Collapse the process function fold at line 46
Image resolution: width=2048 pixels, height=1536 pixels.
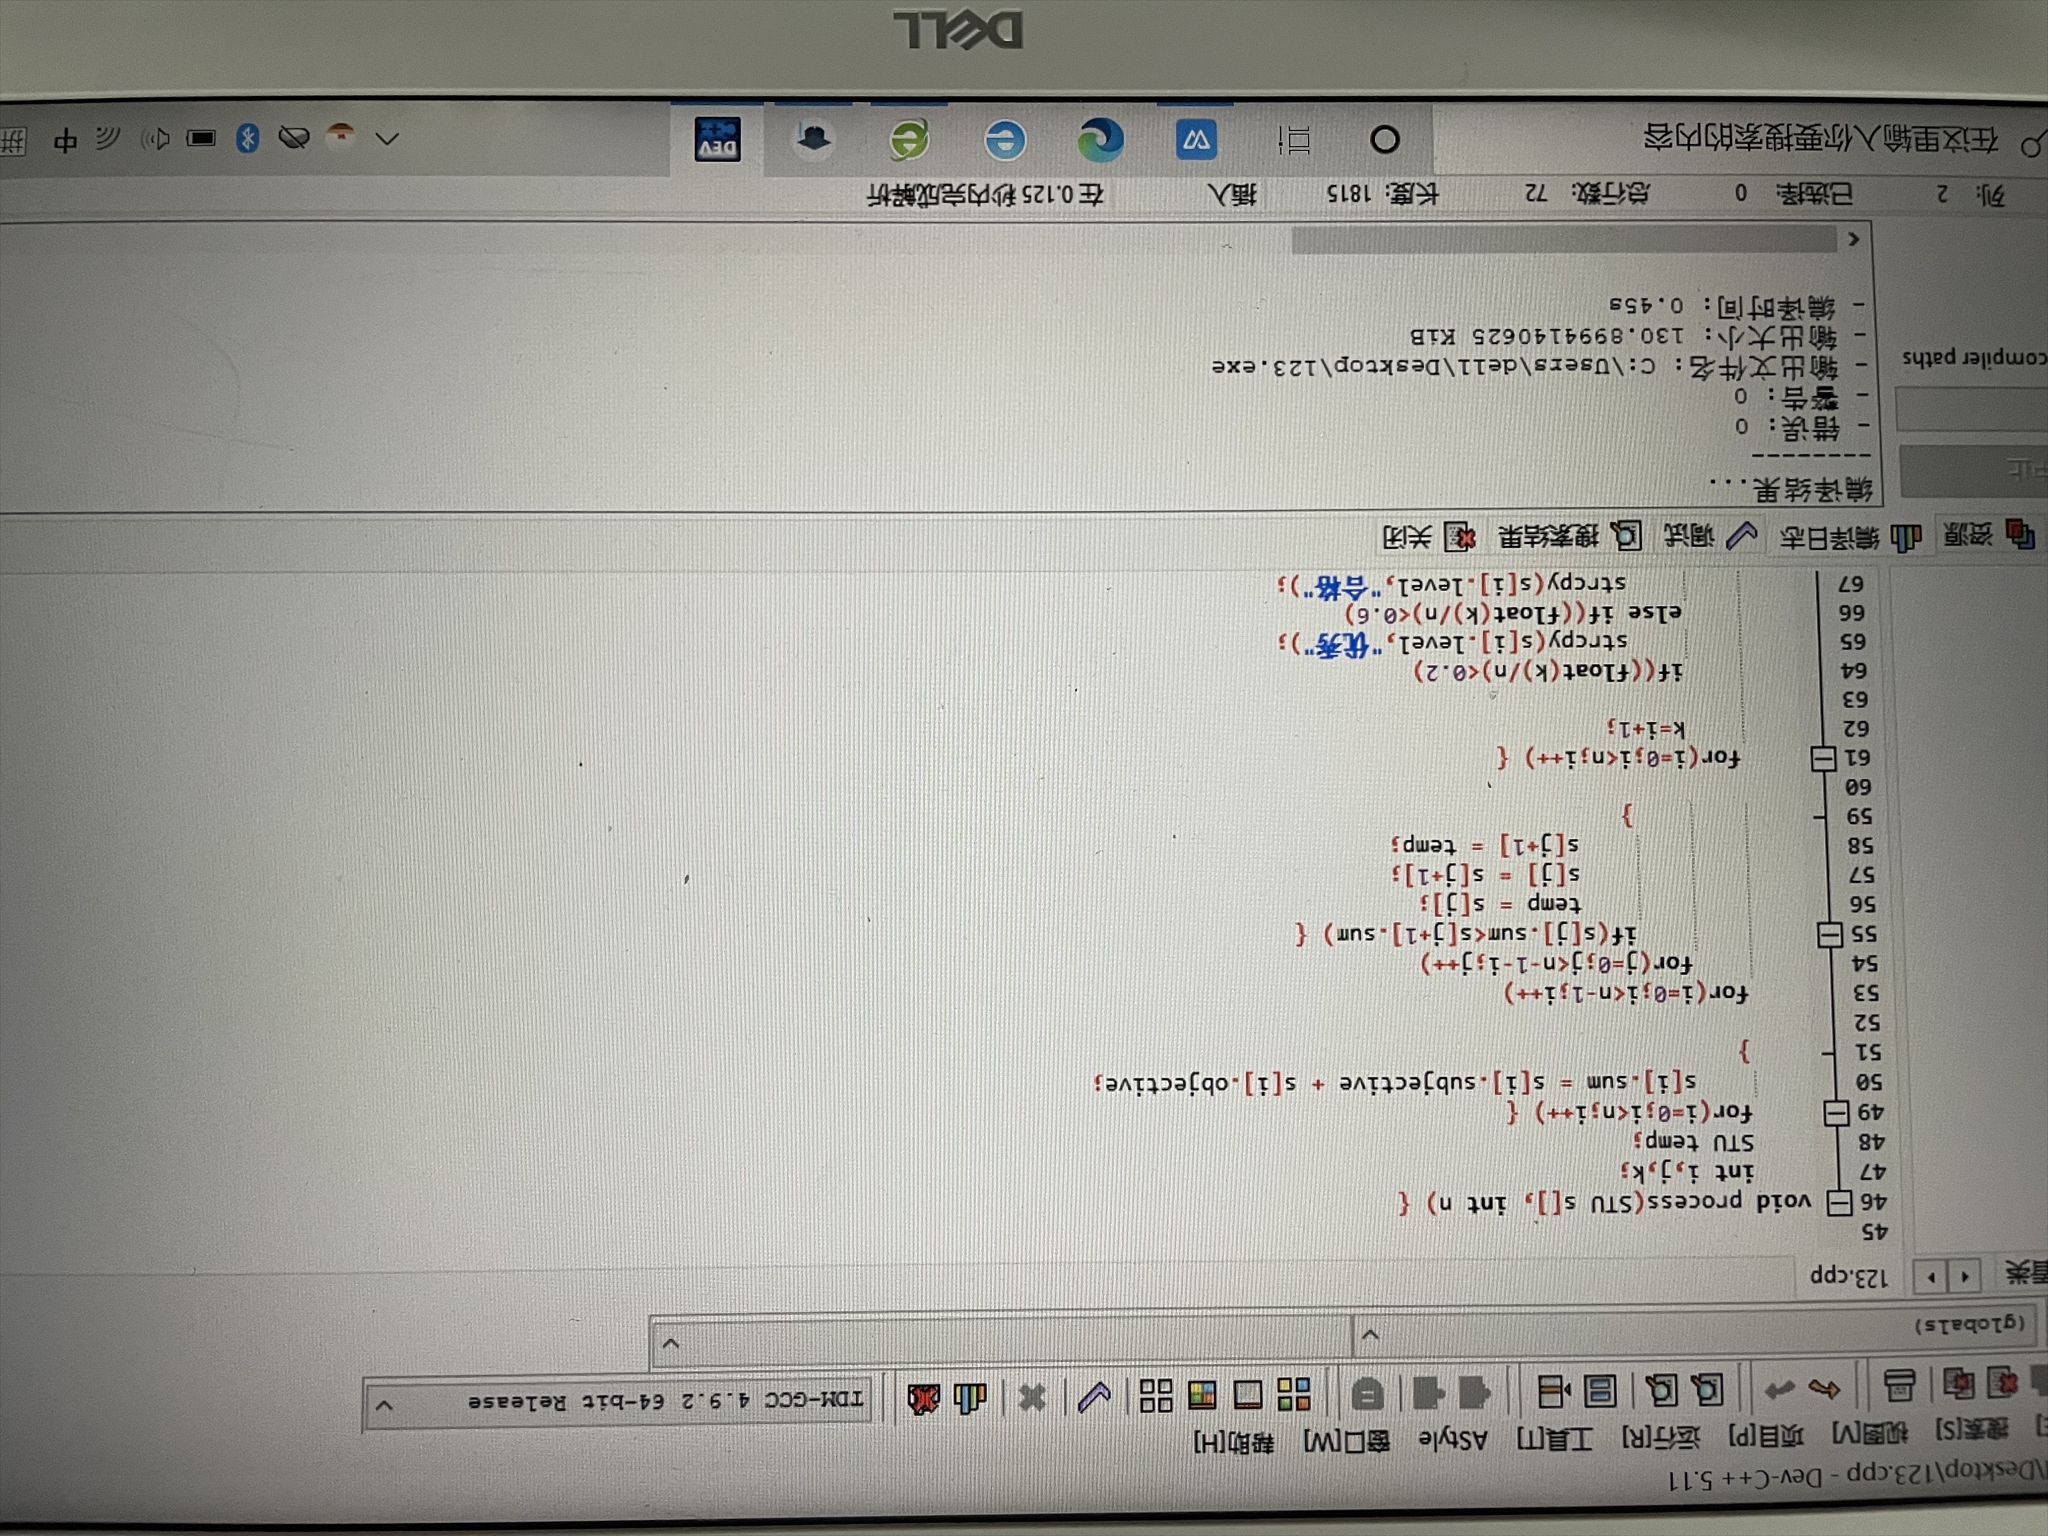pyautogui.click(x=1839, y=1203)
